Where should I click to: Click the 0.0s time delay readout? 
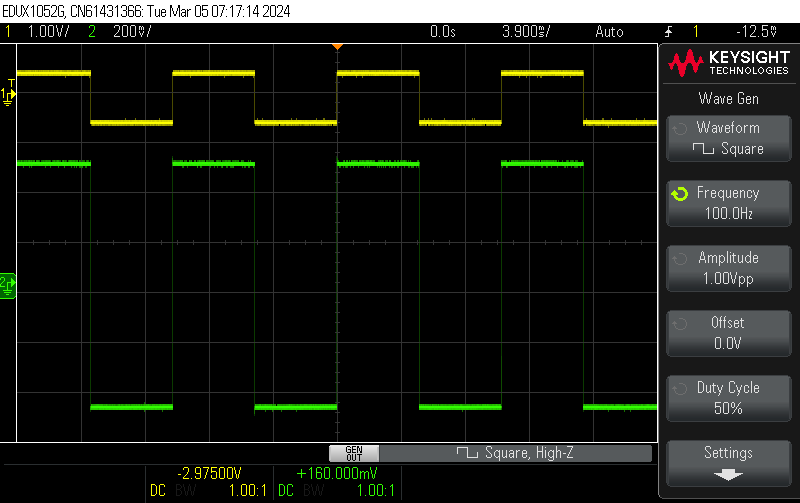[443, 32]
